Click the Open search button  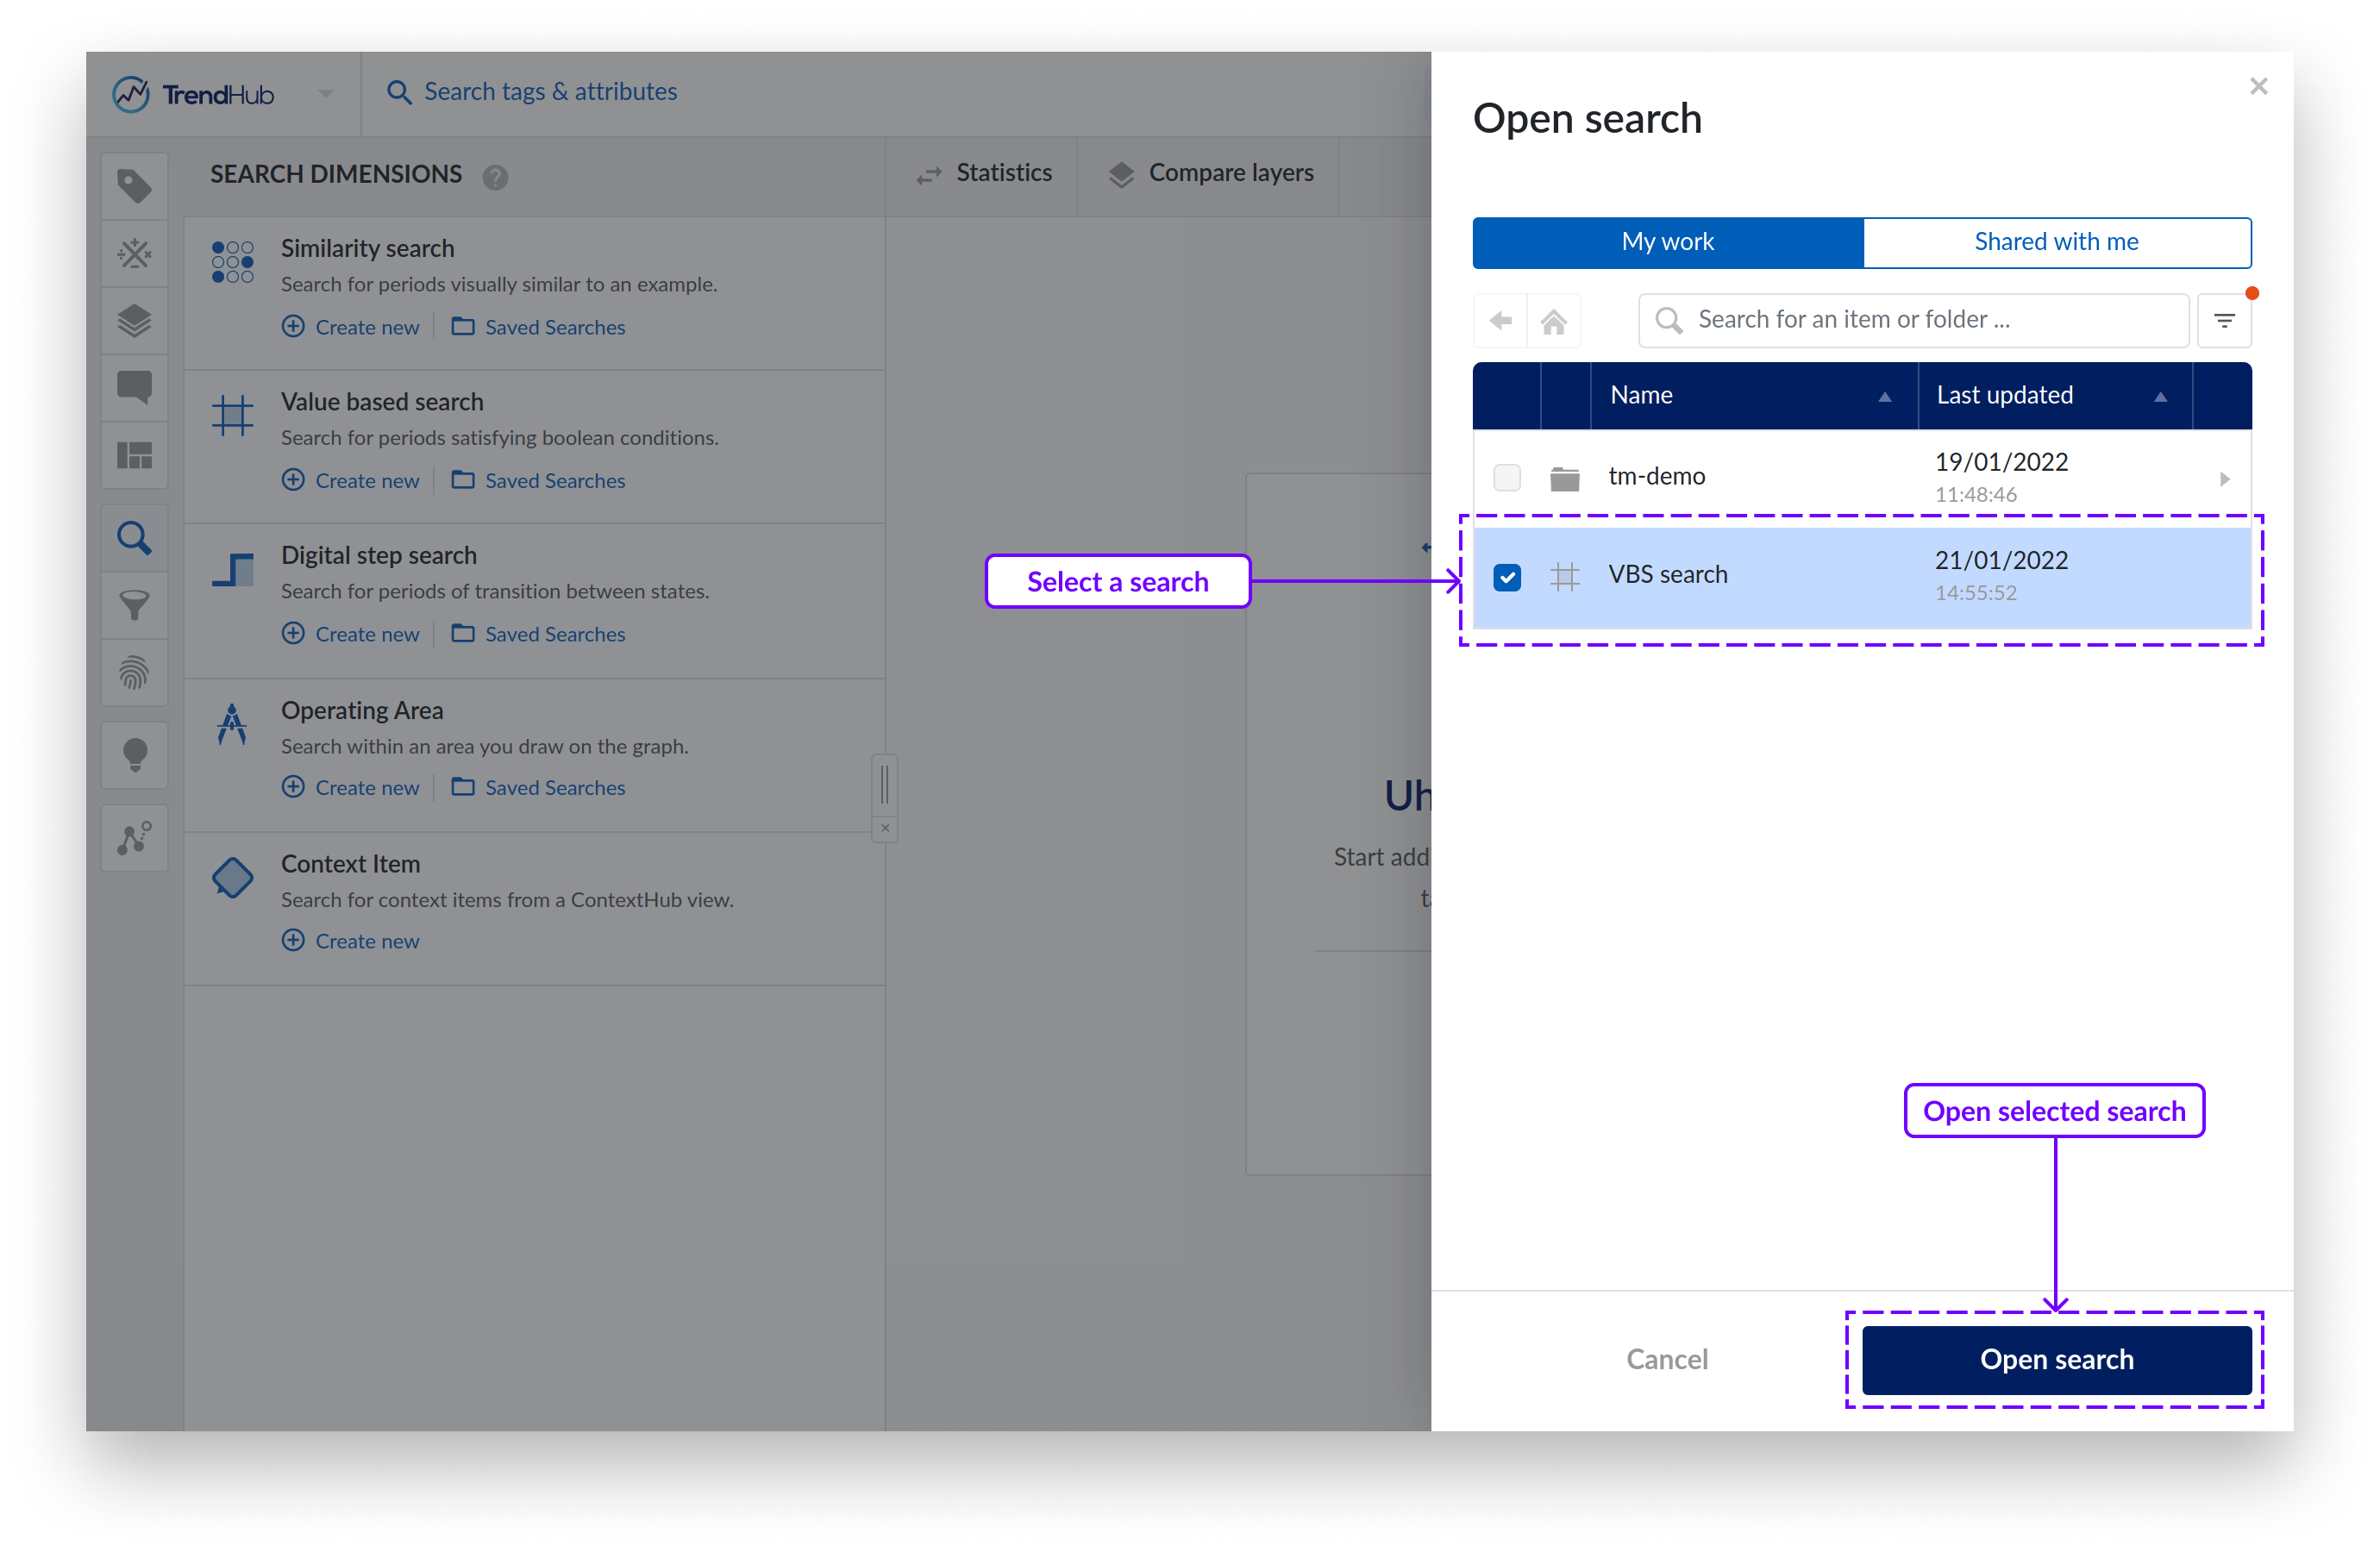click(x=2056, y=1360)
